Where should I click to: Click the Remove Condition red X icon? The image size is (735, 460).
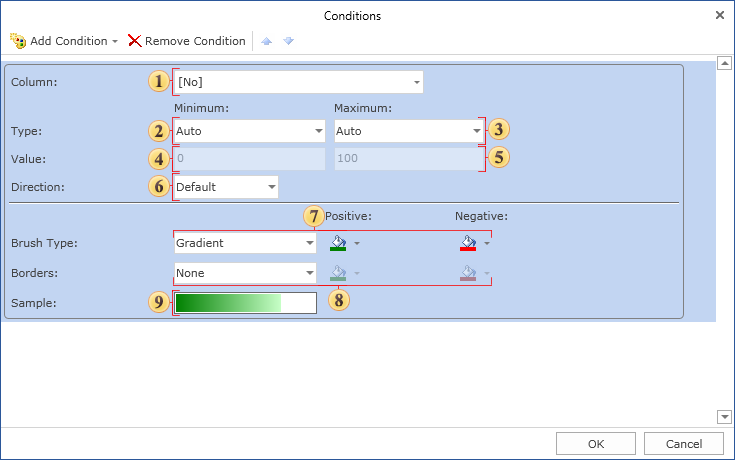pos(134,41)
